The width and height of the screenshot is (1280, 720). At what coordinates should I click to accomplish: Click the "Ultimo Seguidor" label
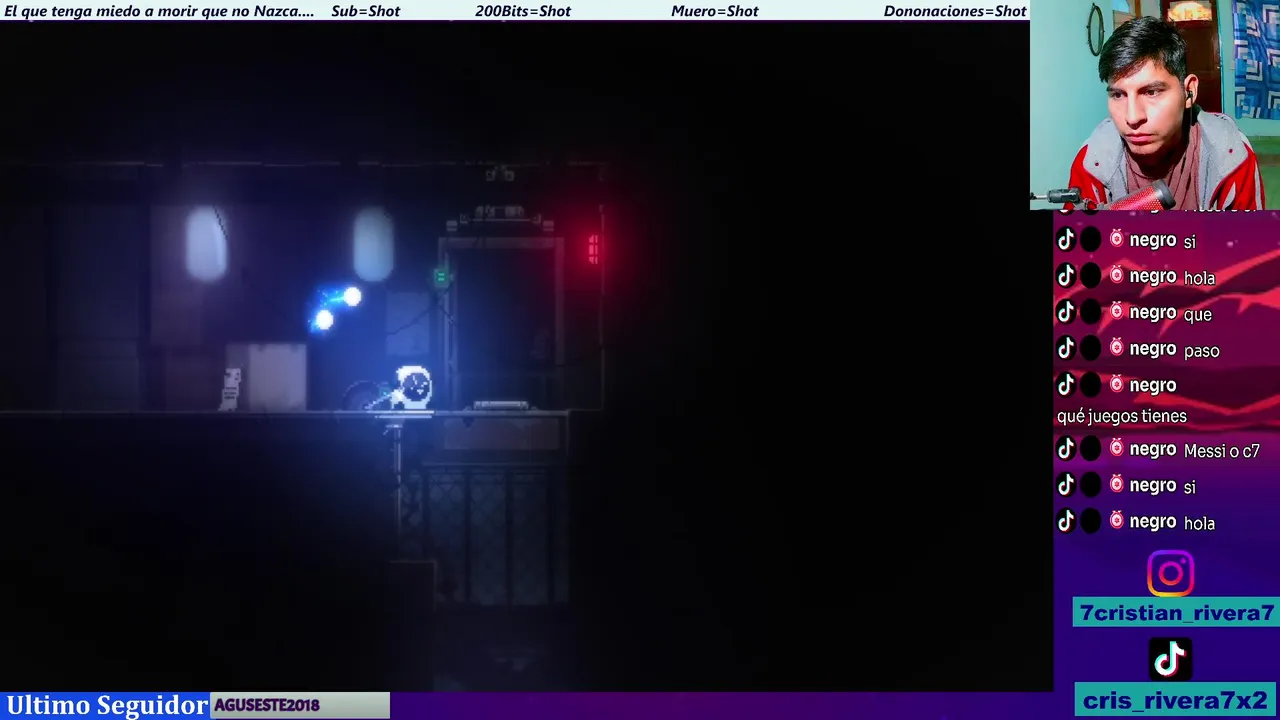(x=106, y=705)
